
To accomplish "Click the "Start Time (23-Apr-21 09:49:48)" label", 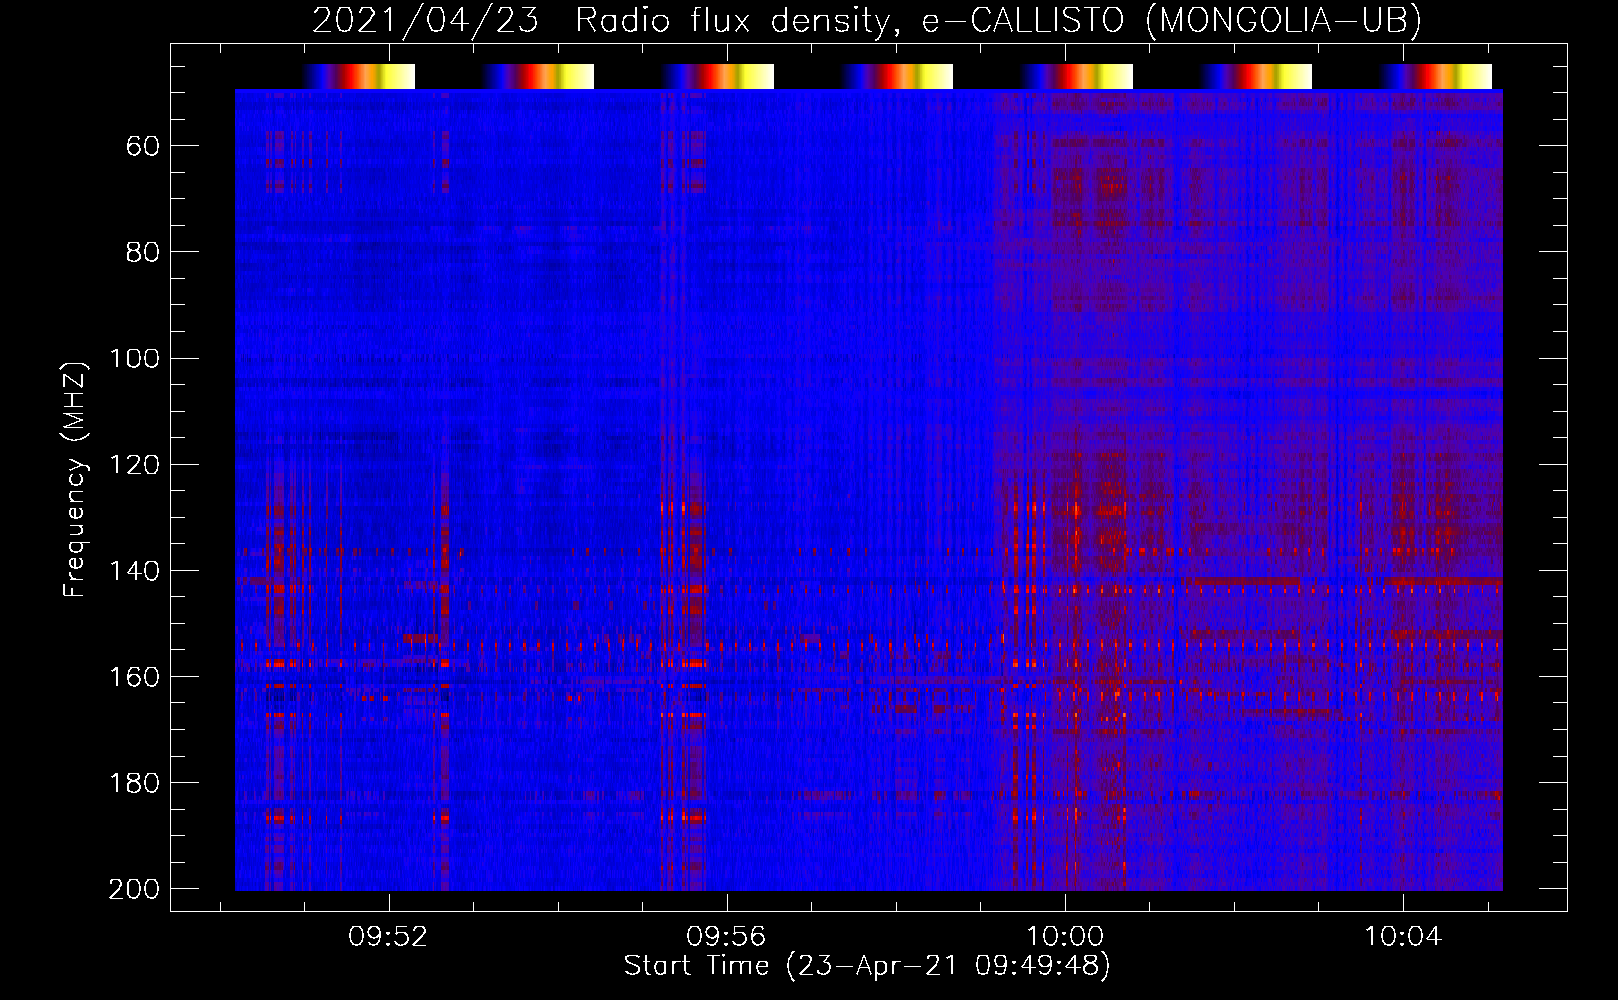I will click(x=867, y=966).
